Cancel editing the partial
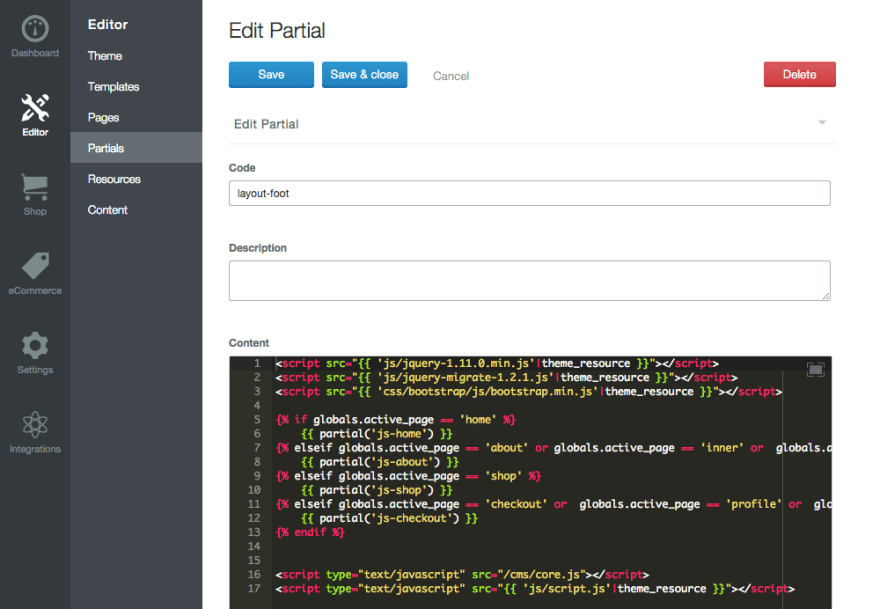This screenshot has width=880, height=609. tap(450, 75)
